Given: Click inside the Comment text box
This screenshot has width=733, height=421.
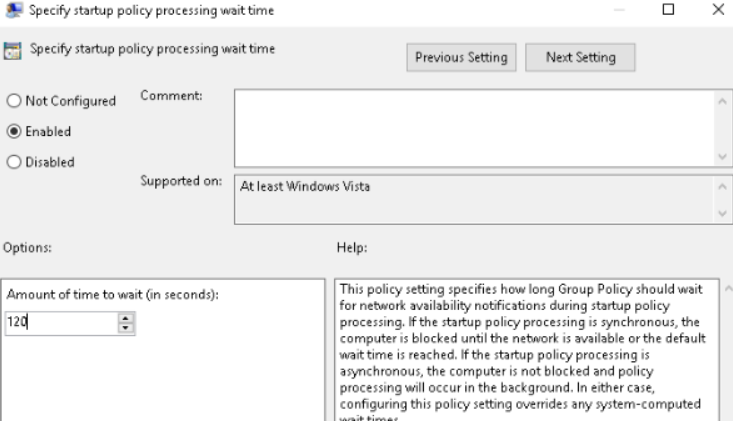Looking at the screenshot, I should (x=474, y=128).
